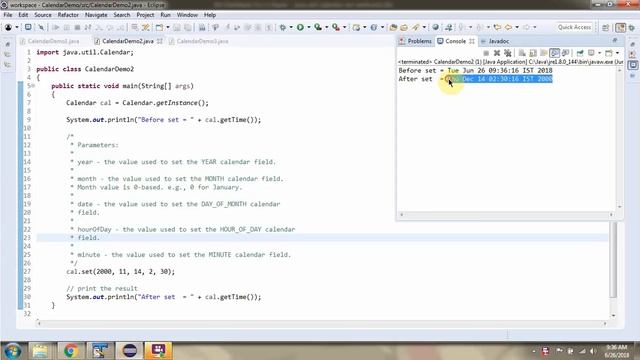
Task: Click the Save toolbar icon
Action: click(177, 27)
